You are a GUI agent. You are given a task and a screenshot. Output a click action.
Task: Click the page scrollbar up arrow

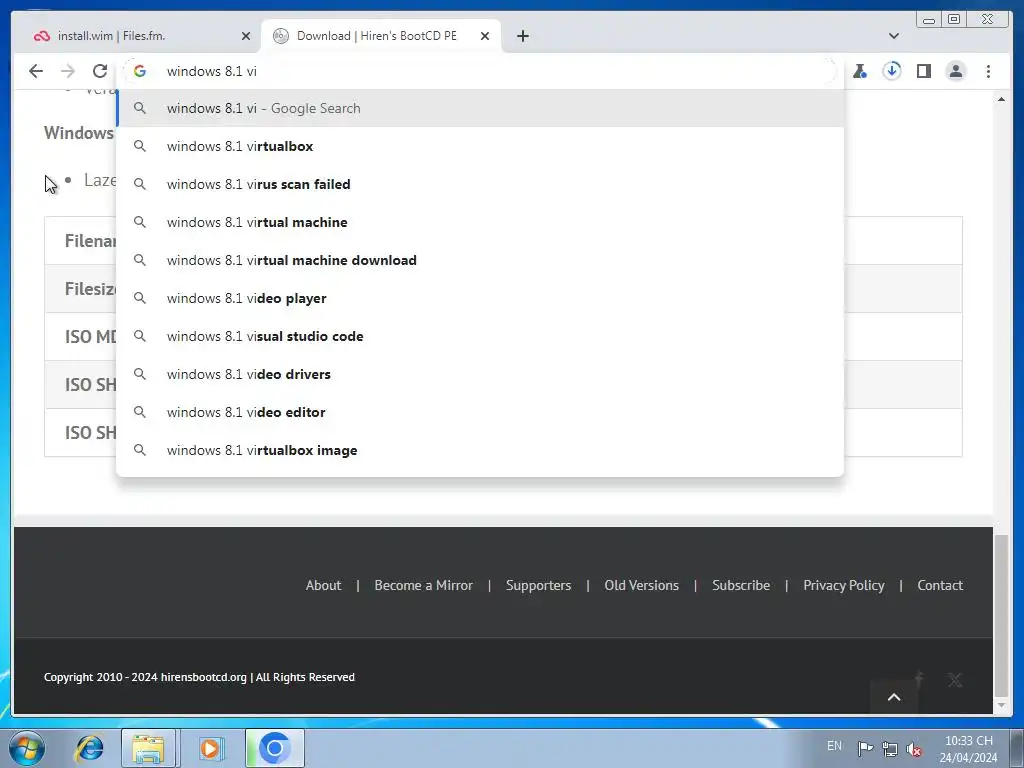[x=1001, y=99]
